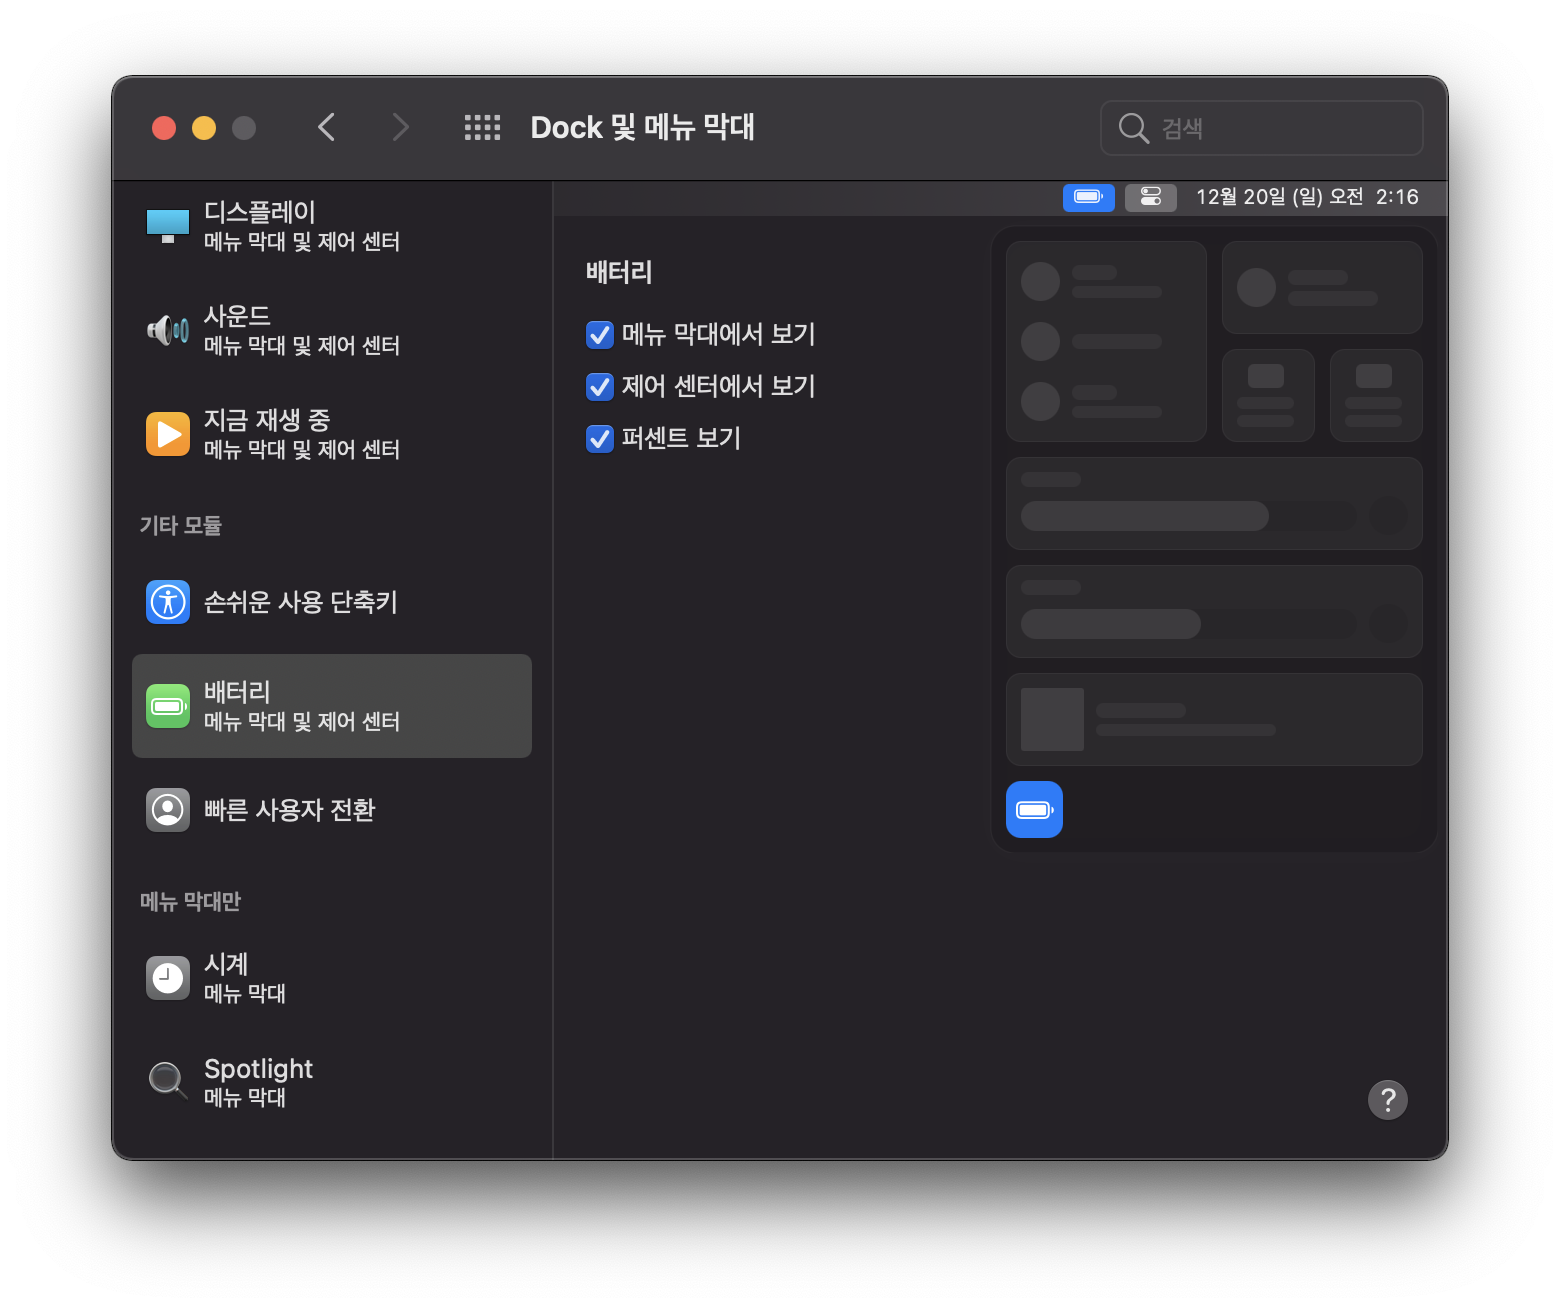
Task: Open the 지금 재생 중 play icon
Action: pos(168,434)
